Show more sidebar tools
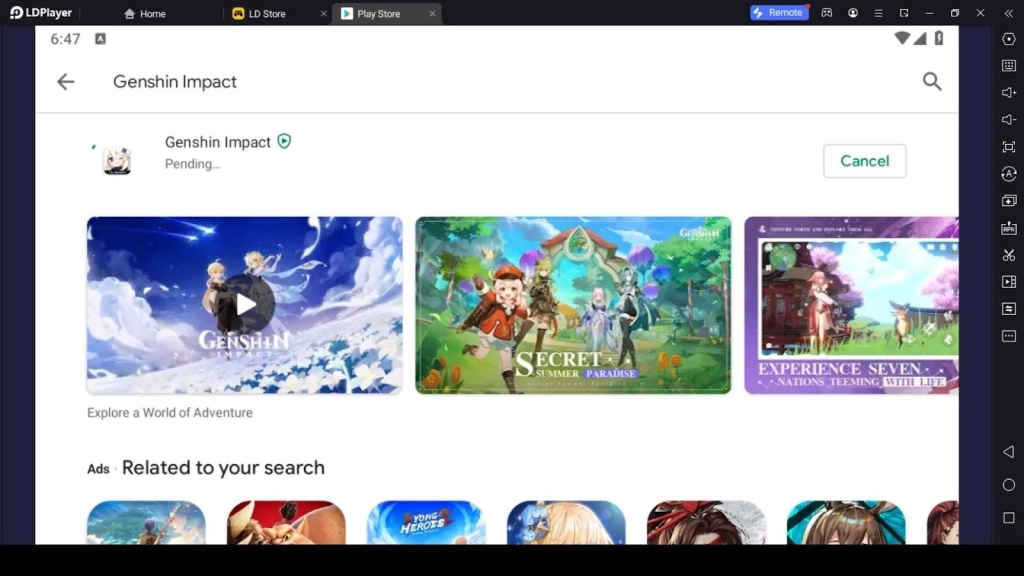The image size is (1024, 576). [1009, 336]
